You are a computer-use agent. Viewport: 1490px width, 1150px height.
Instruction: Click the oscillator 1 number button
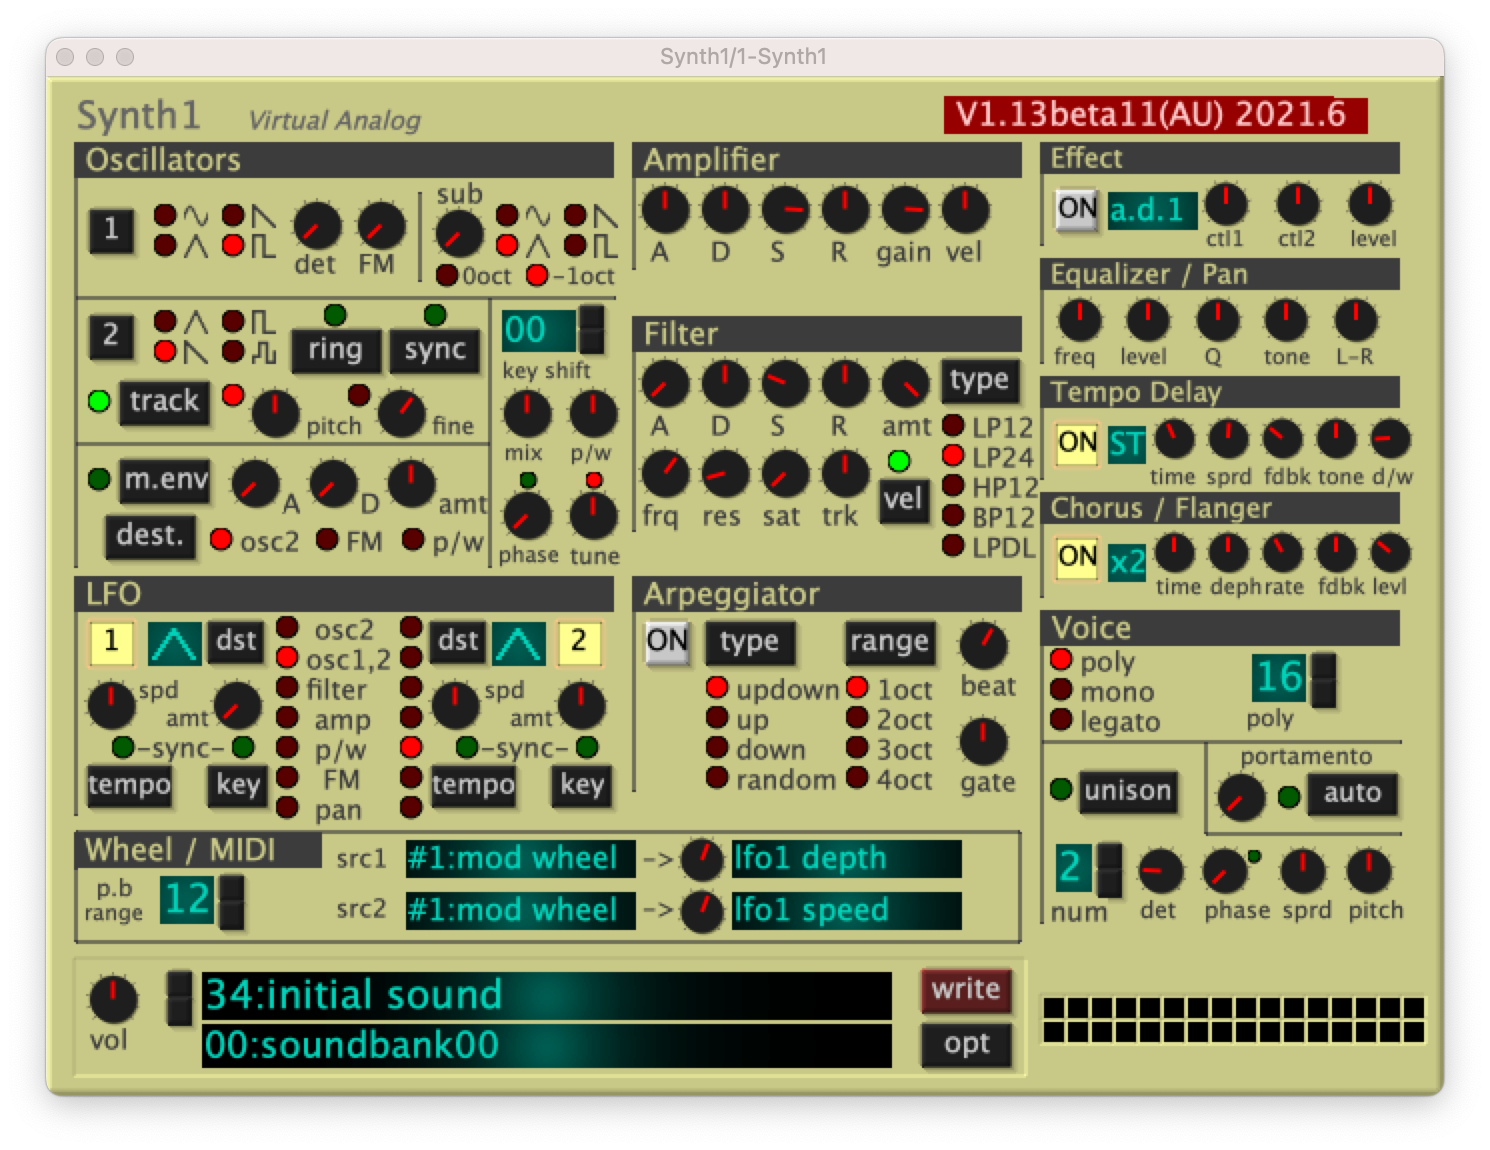[x=111, y=230]
